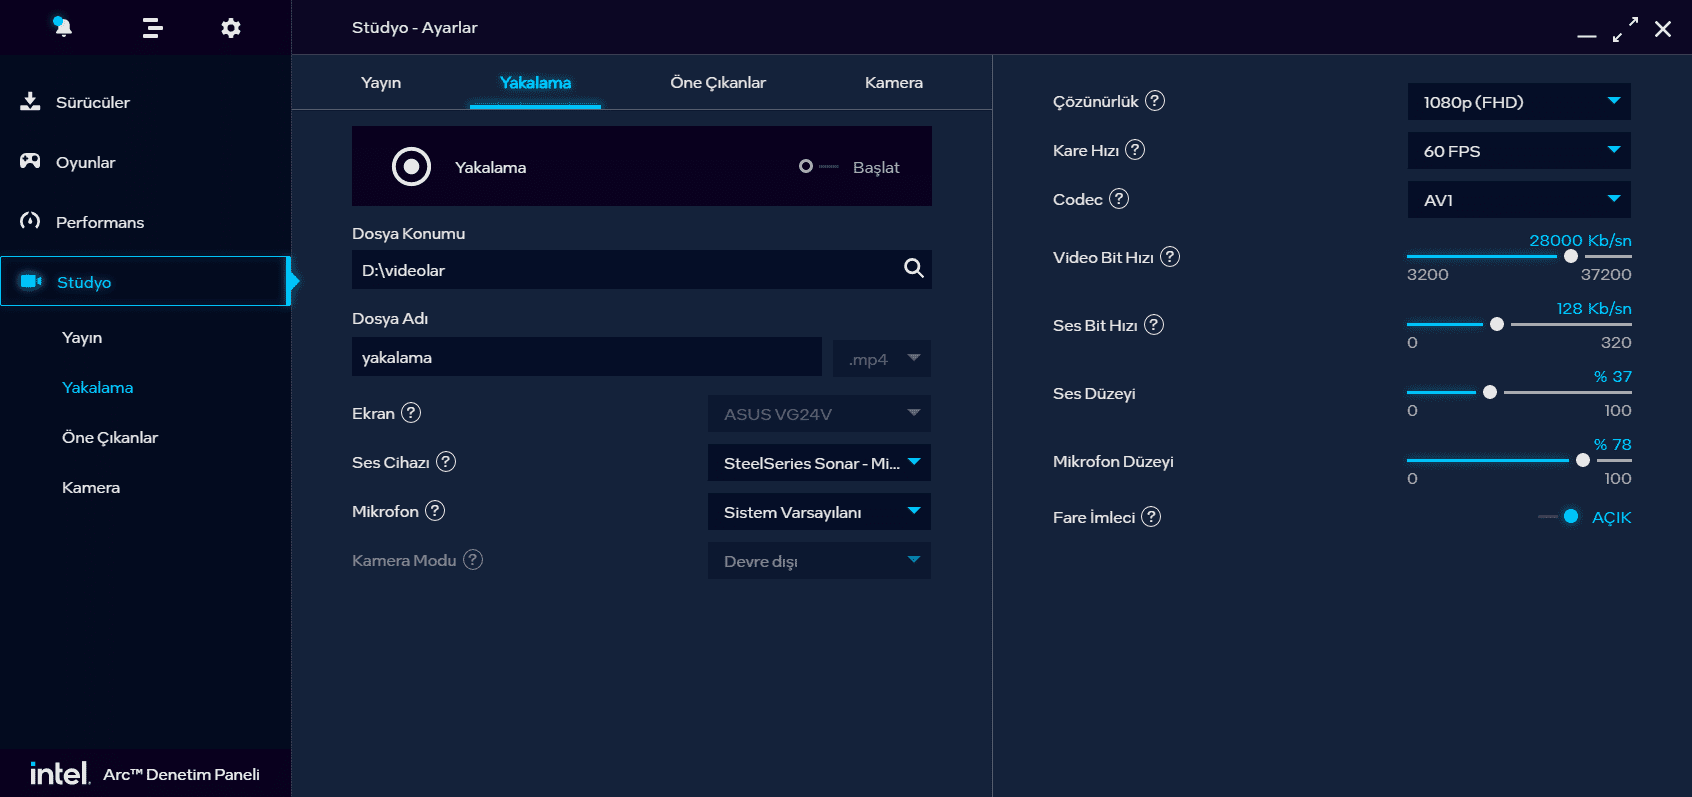Expand the Kare Hızı 60 FPS dropdown
Screen dimensions: 1692x797
[1518, 151]
